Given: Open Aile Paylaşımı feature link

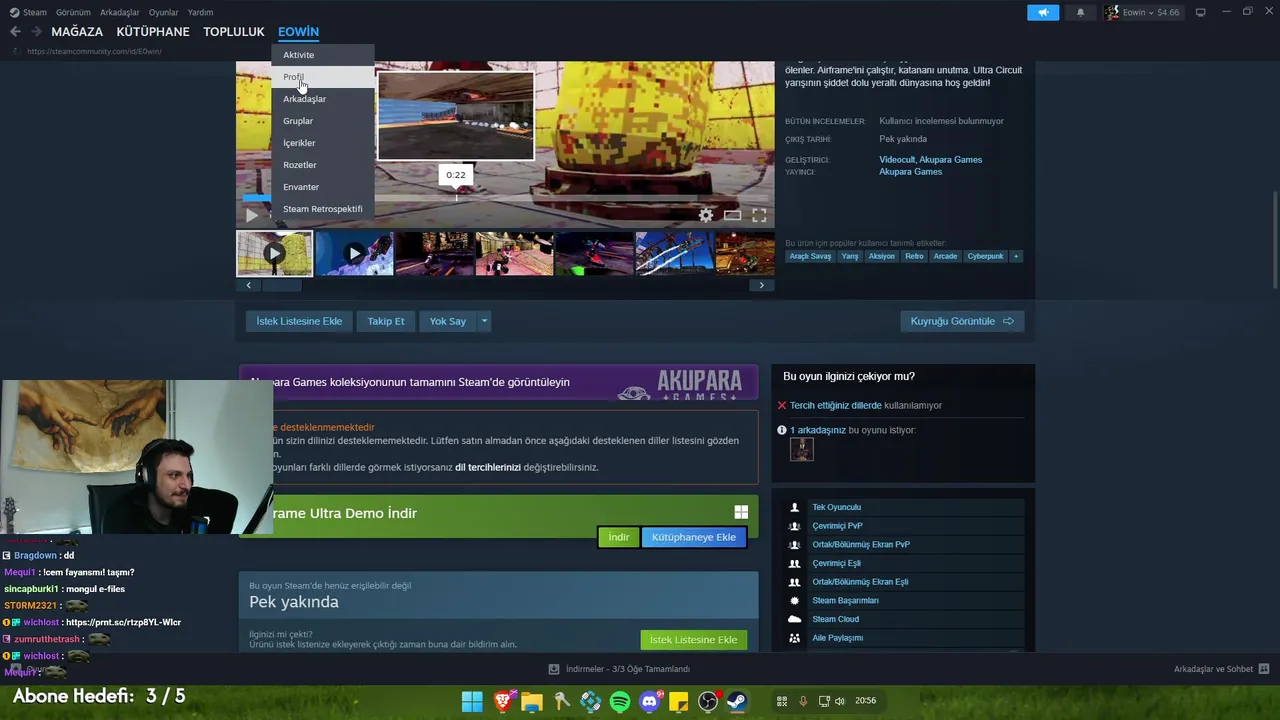Looking at the screenshot, I should coord(837,638).
